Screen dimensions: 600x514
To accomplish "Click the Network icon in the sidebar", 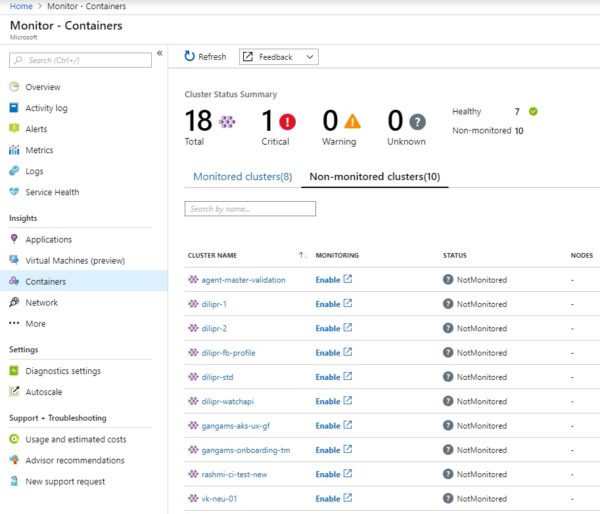I will pyautogui.click(x=14, y=302).
